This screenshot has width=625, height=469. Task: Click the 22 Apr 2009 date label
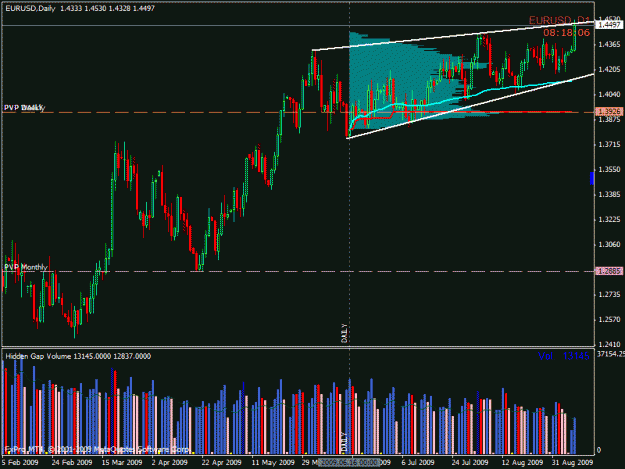pyautogui.click(x=221, y=462)
